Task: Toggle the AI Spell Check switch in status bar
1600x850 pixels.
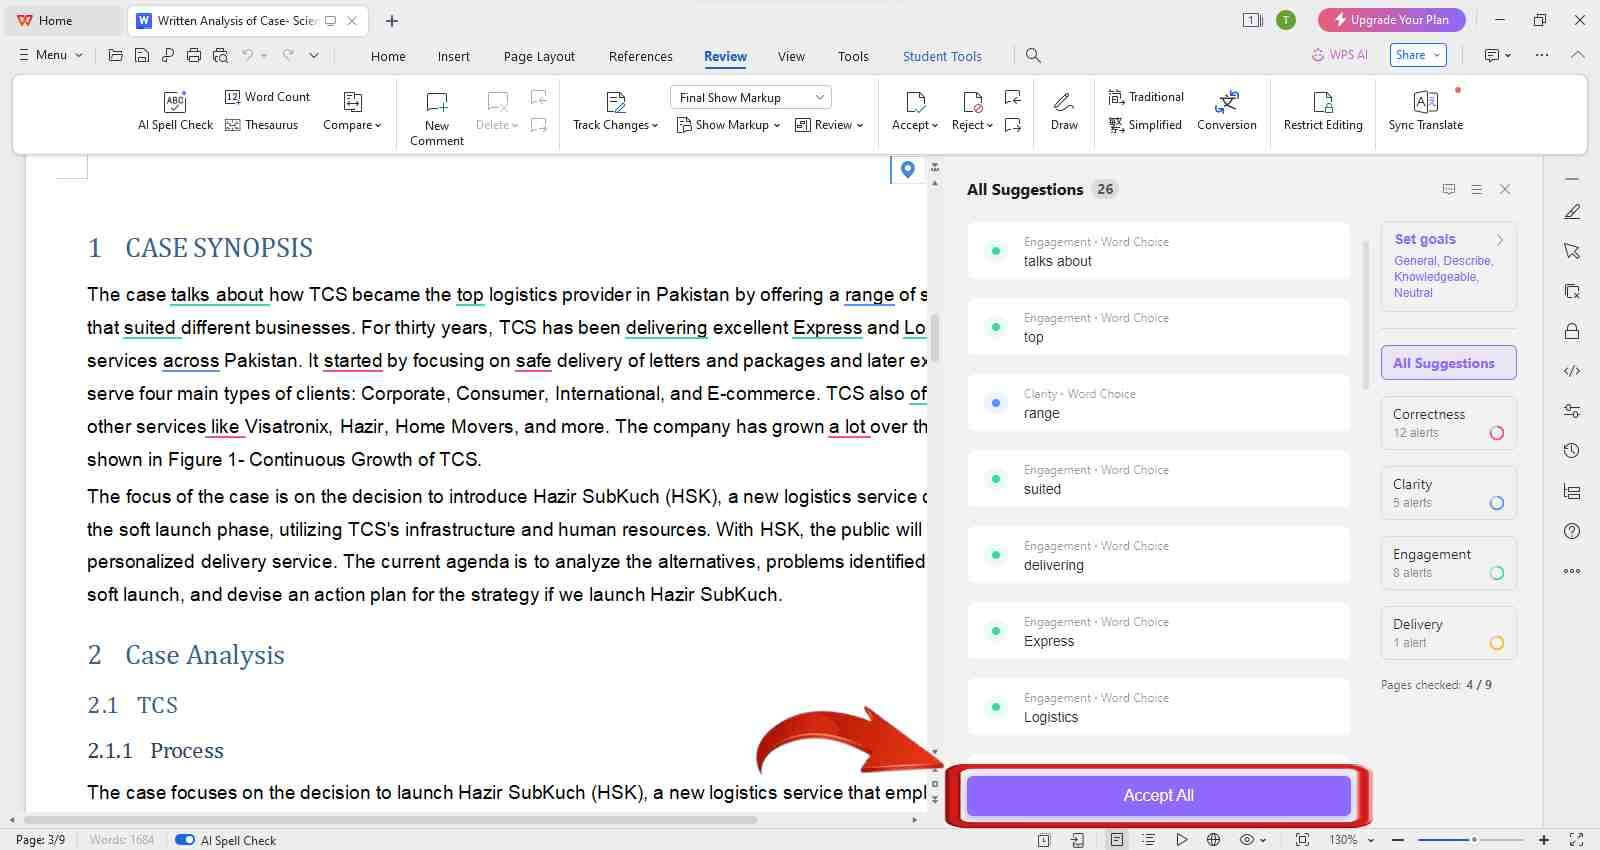Action: (185, 840)
